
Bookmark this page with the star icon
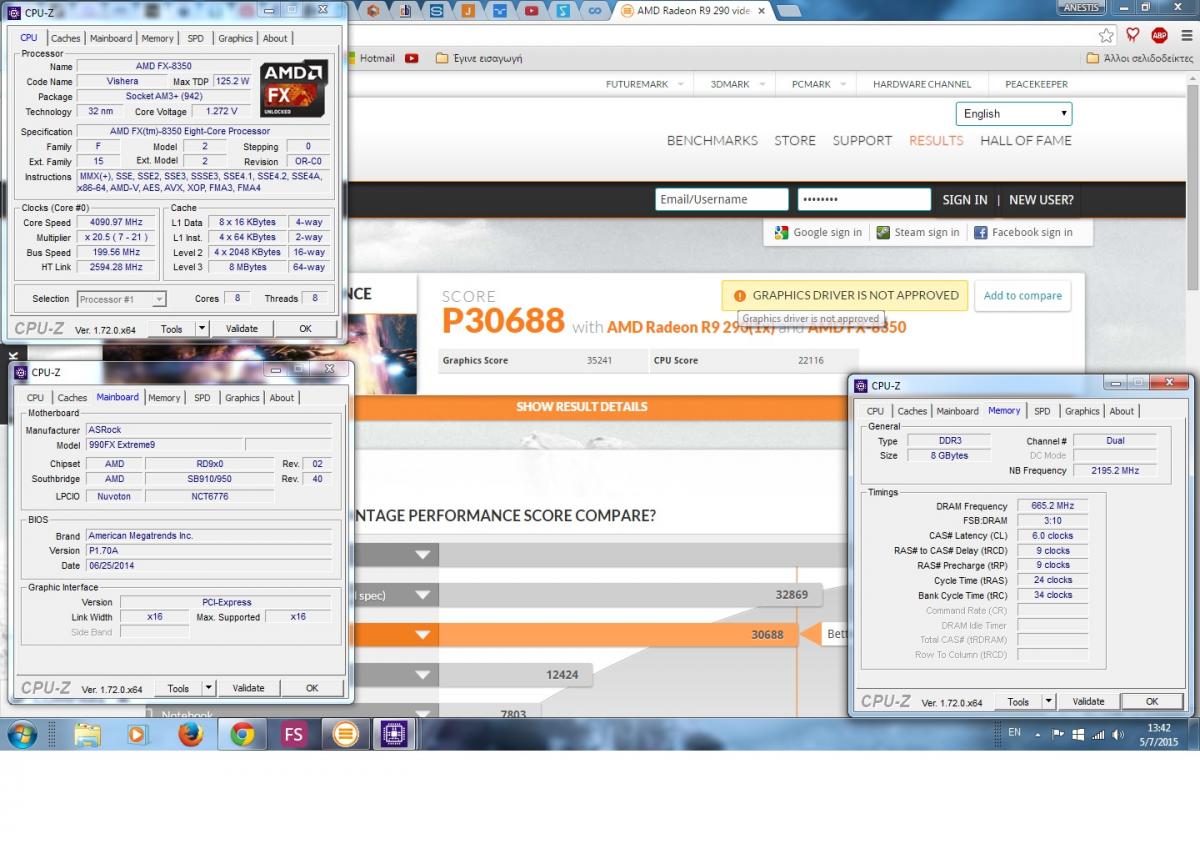pos(1106,35)
